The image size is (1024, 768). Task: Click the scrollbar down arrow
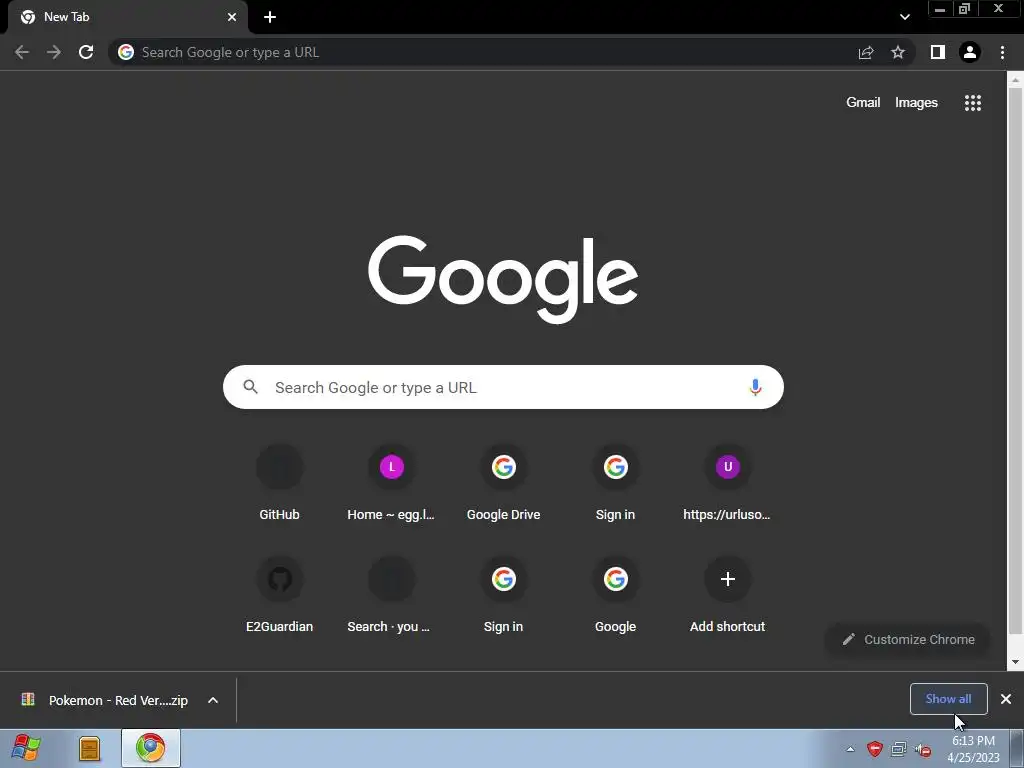tap(1015, 662)
